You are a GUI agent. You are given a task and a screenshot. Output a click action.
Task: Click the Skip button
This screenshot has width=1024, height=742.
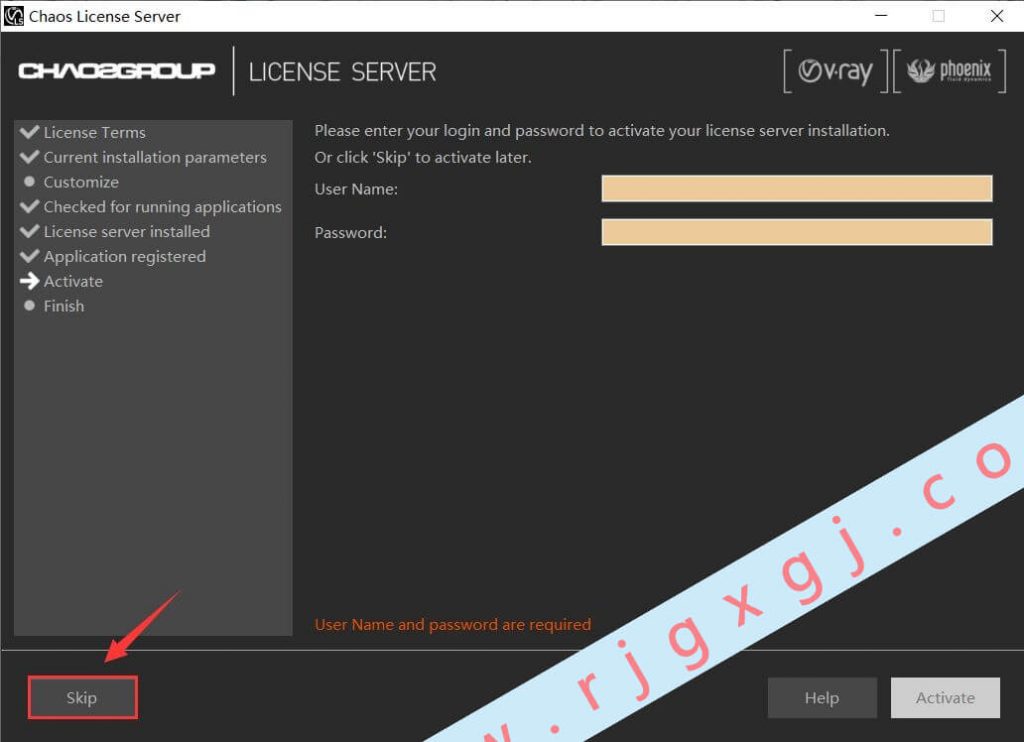point(82,698)
